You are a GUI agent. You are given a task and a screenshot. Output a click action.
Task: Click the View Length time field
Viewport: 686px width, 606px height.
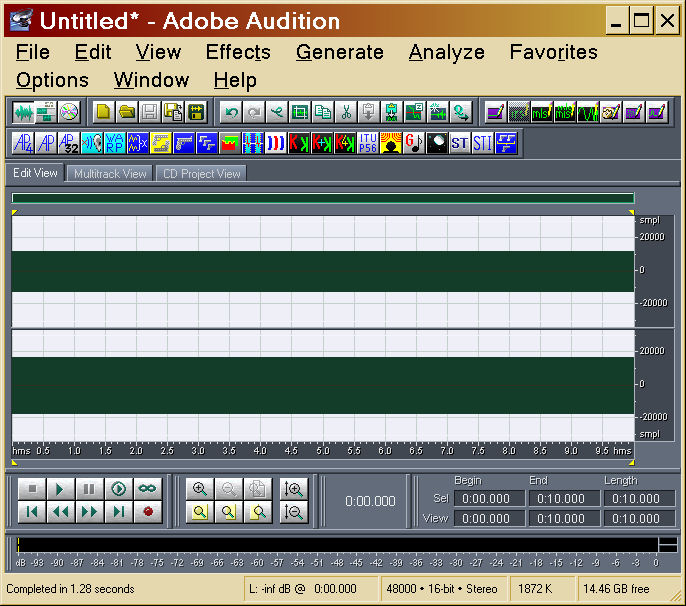pyautogui.click(x=639, y=518)
